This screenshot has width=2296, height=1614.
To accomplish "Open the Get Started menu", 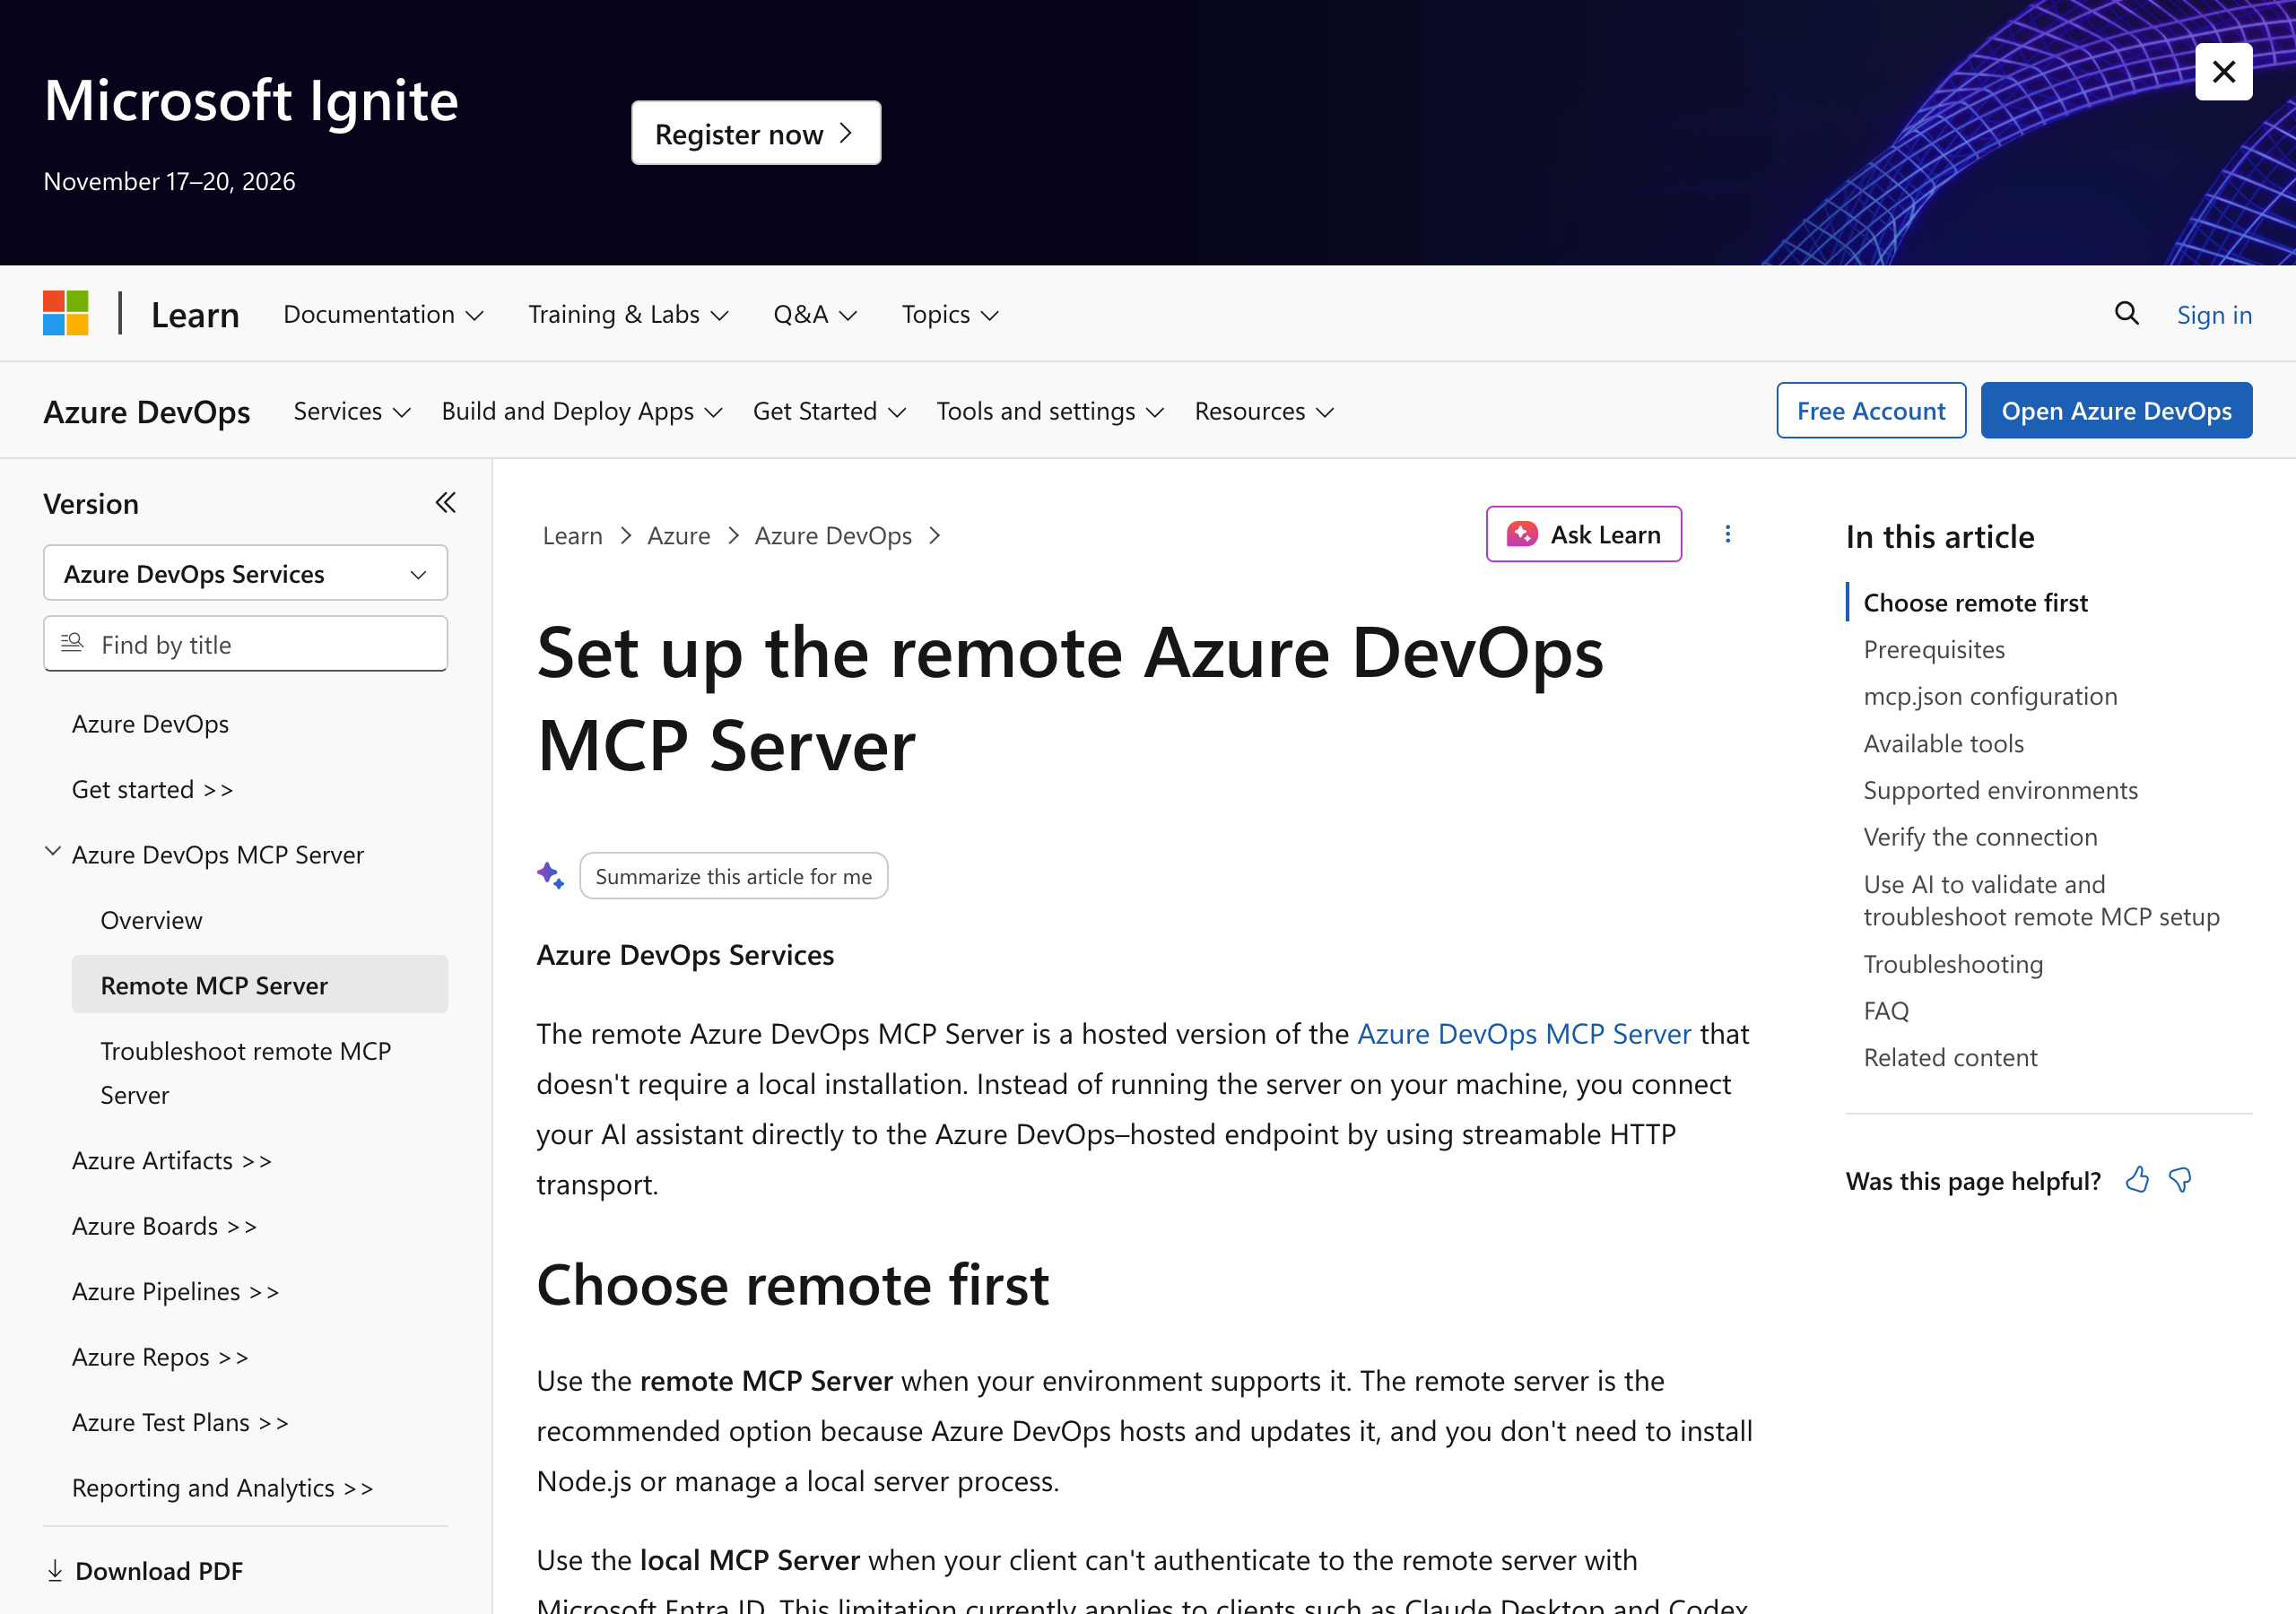I will coord(829,411).
